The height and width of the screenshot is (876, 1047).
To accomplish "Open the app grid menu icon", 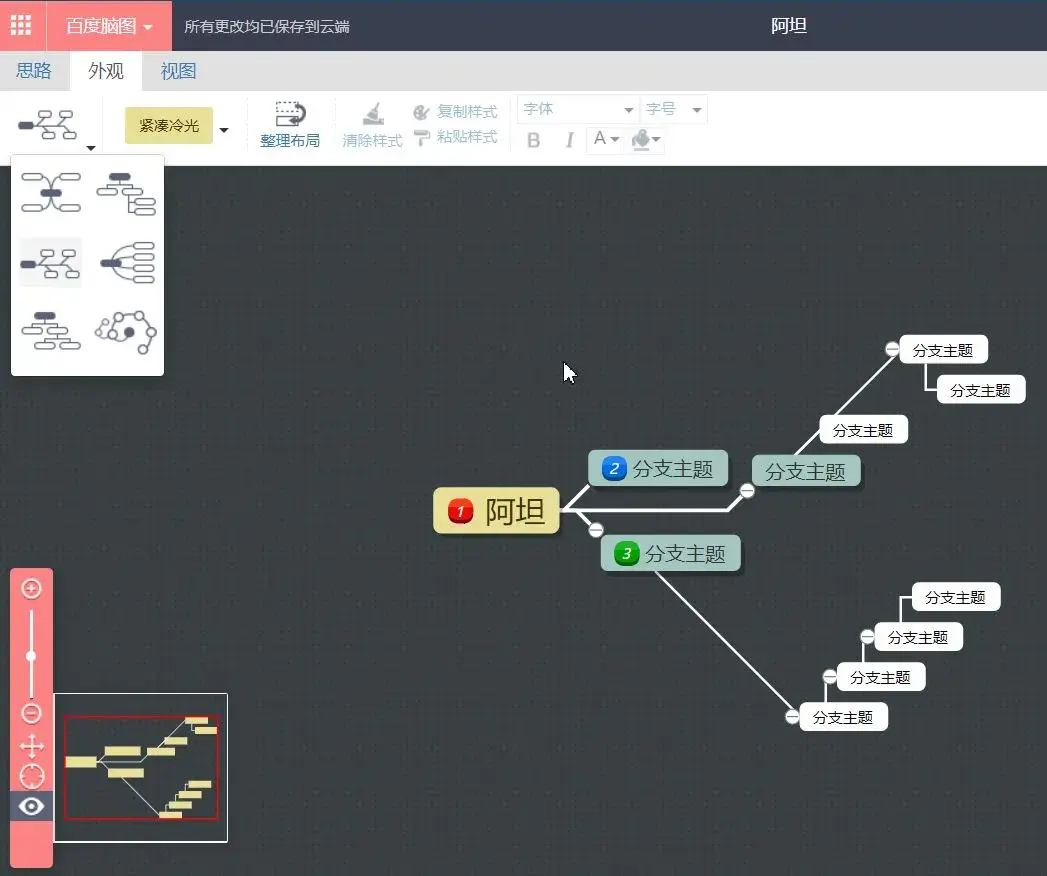I will (x=21, y=25).
